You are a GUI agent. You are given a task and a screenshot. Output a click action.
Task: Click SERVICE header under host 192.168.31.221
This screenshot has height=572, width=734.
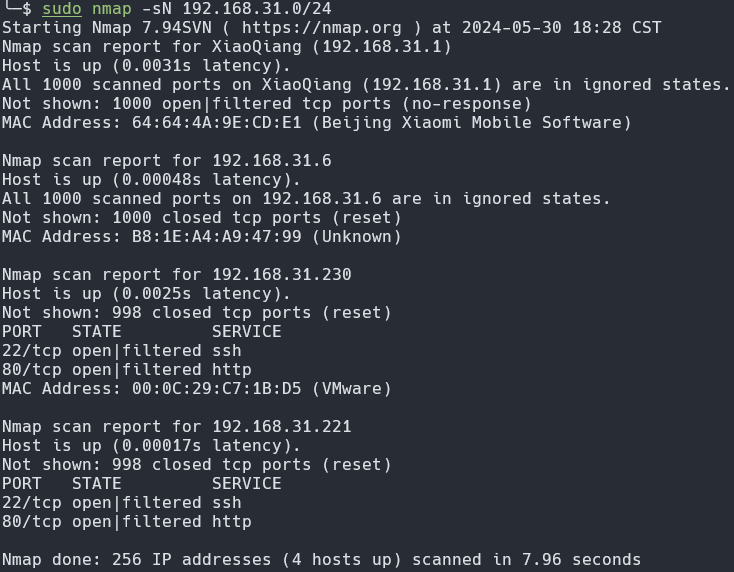click(x=247, y=484)
